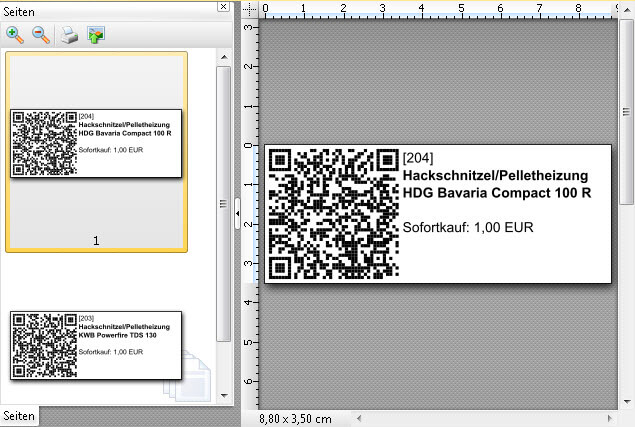Click the QR code in the large preview

(334, 214)
